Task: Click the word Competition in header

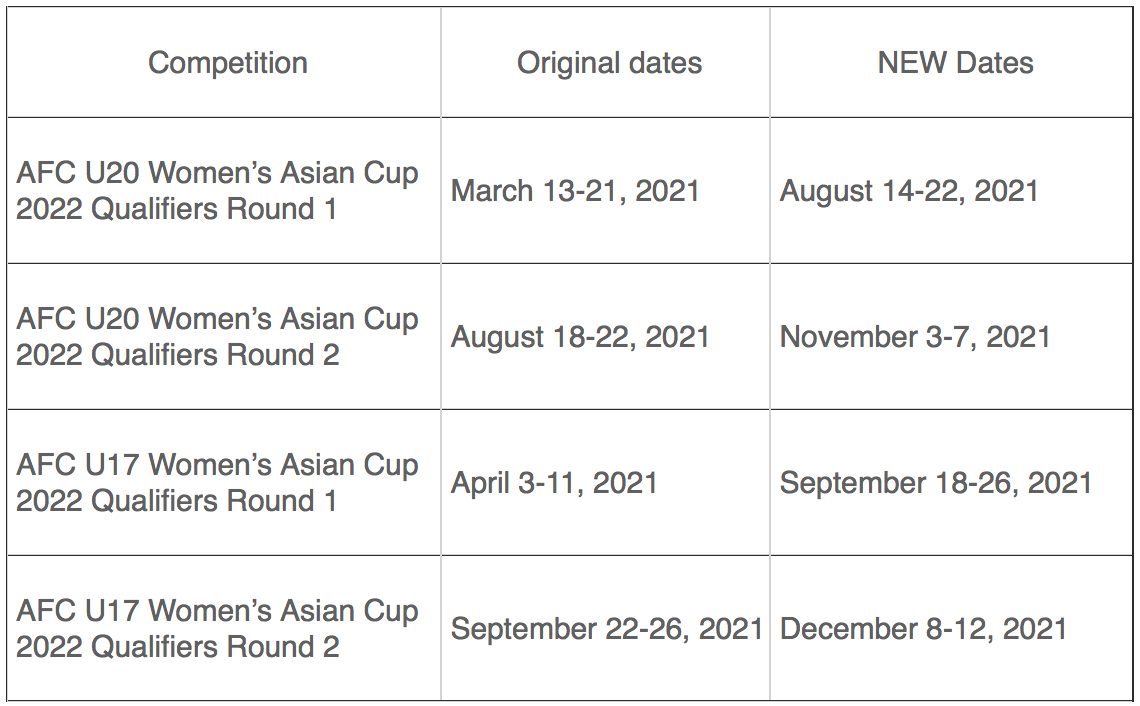Action: [228, 63]
